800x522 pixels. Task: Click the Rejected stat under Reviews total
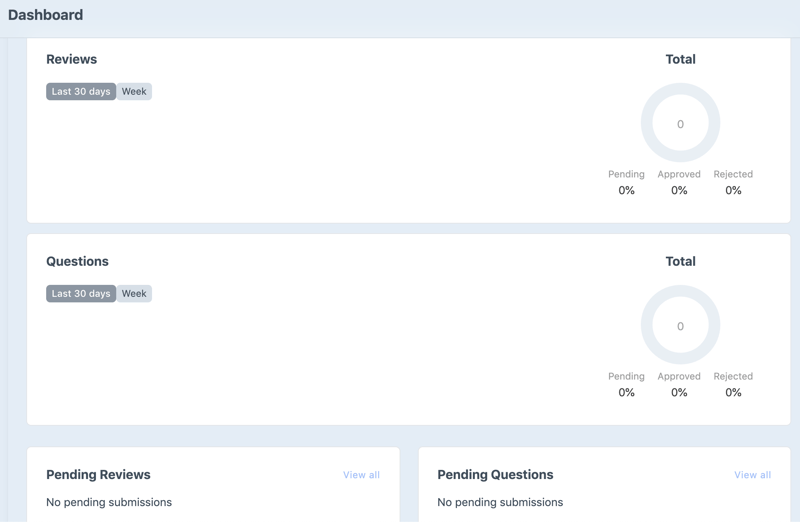coord(733,182)
